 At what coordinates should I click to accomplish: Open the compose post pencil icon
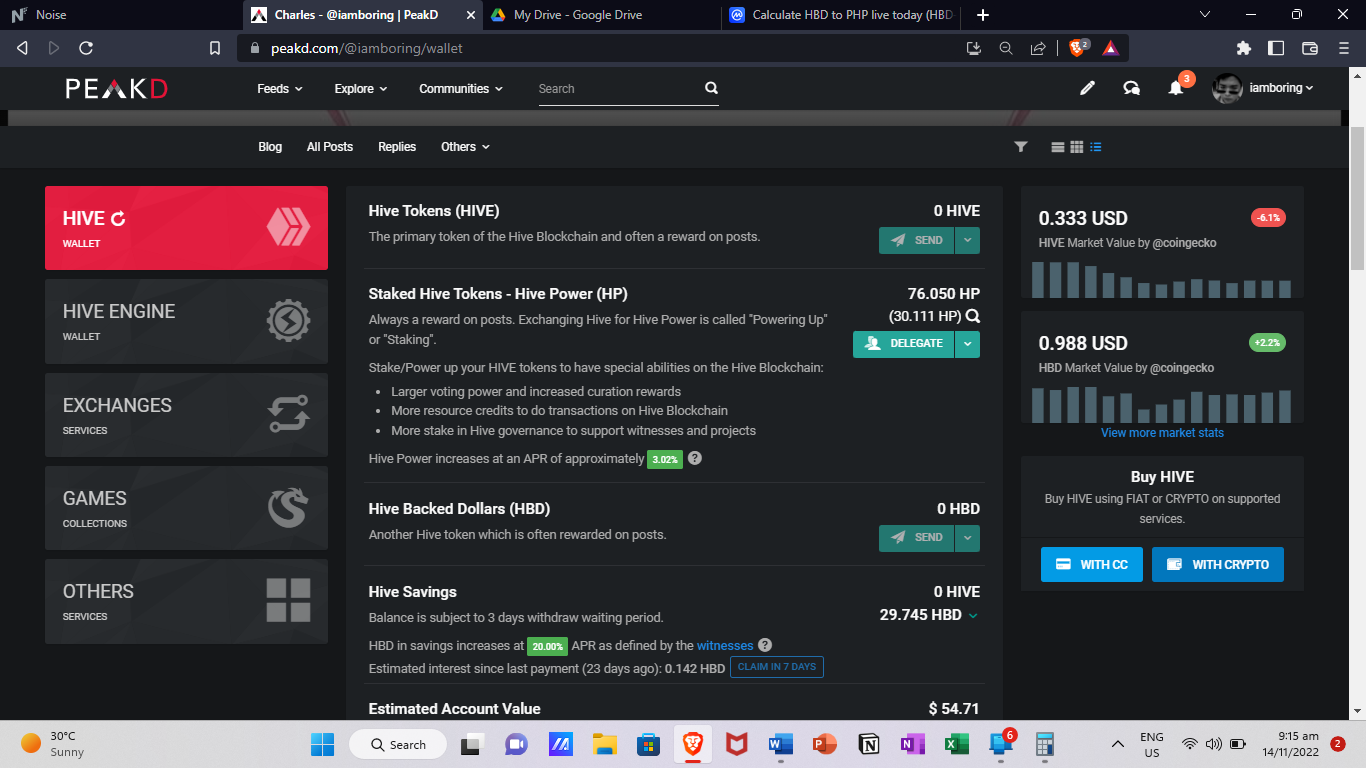point(1087,88)
